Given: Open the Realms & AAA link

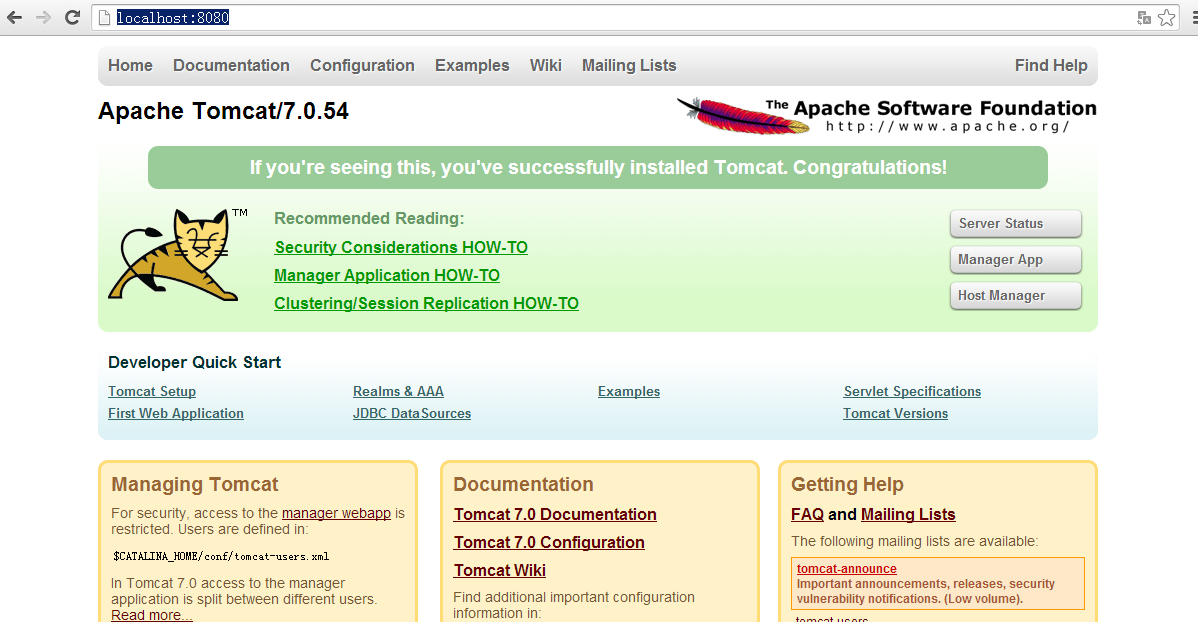Looking at the screenshot, I should (x=398, y=391).
